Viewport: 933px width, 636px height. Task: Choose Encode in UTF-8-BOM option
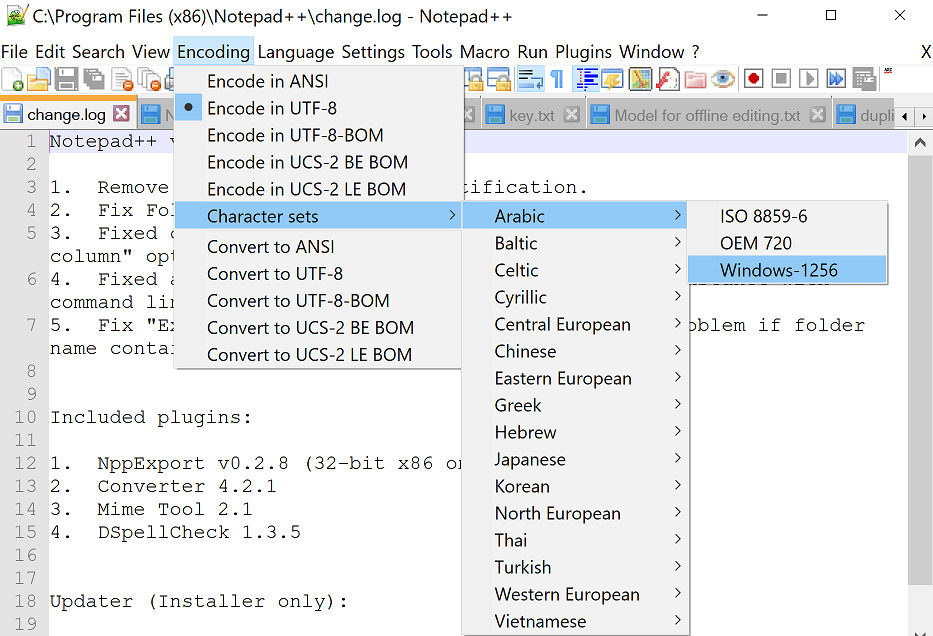point(295,135)
